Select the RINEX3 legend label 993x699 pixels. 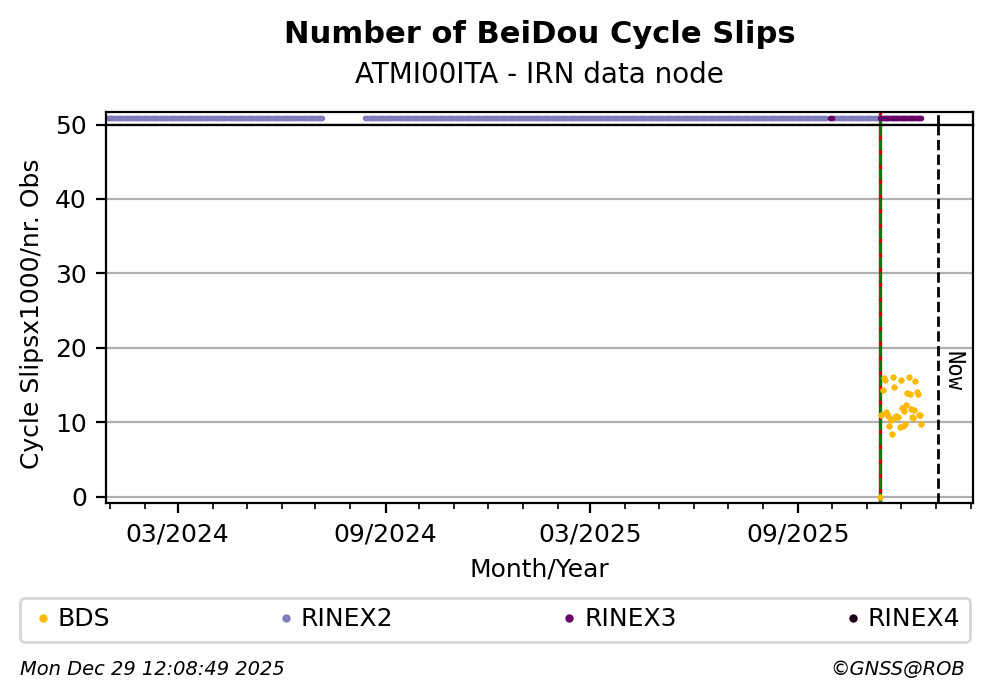(630, 619)
